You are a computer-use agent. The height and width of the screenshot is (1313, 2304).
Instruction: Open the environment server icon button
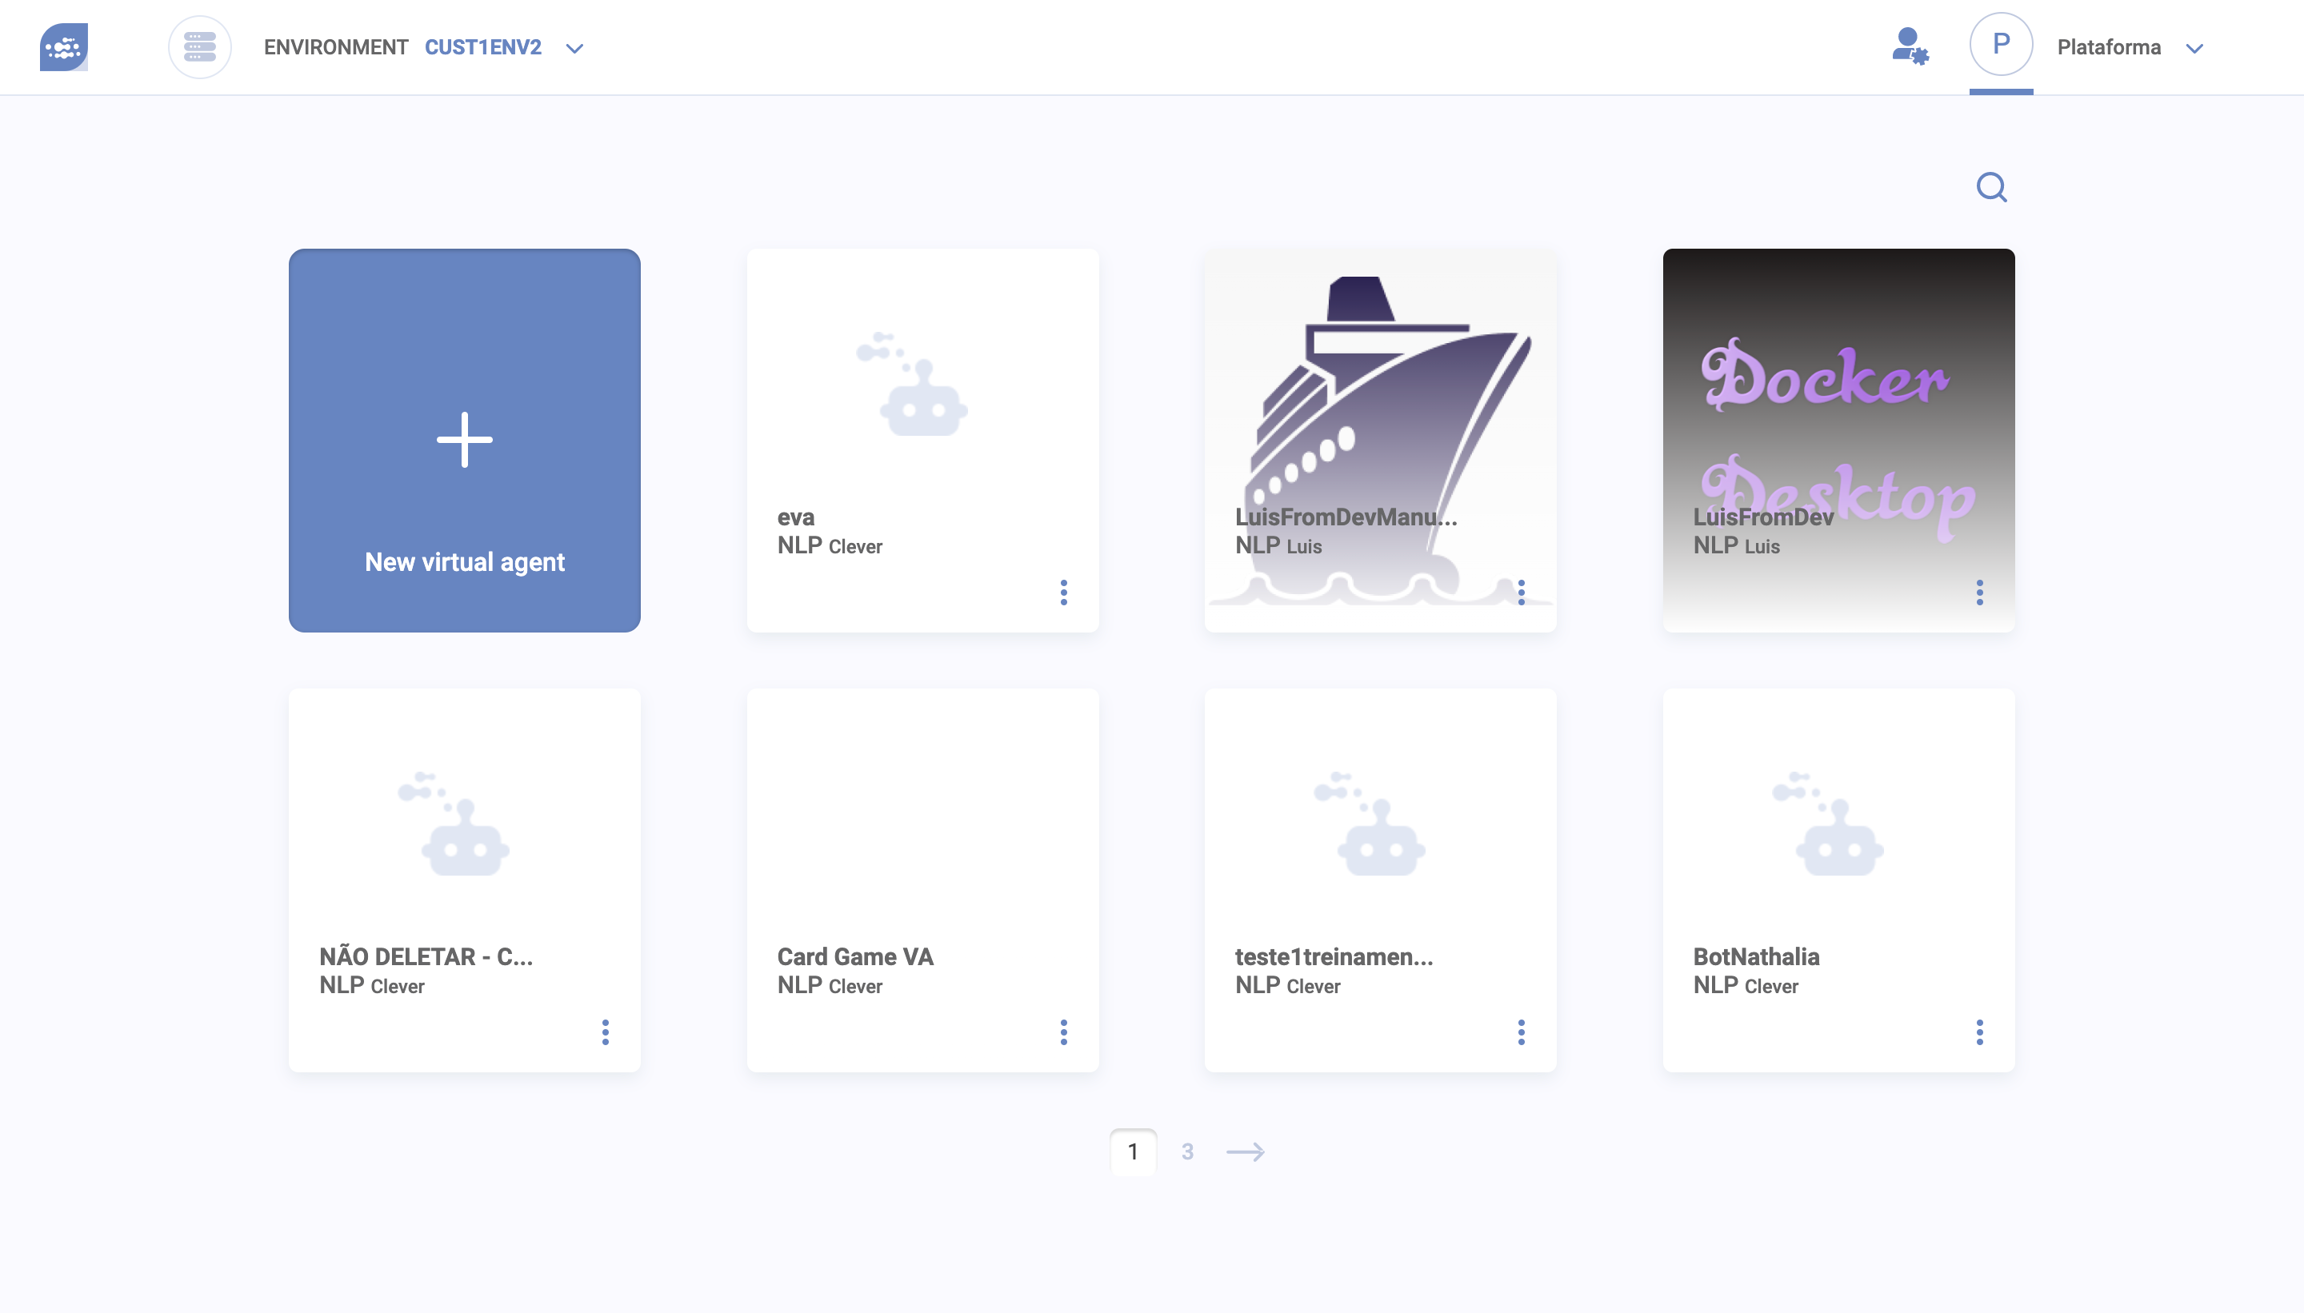coord(199,47)
